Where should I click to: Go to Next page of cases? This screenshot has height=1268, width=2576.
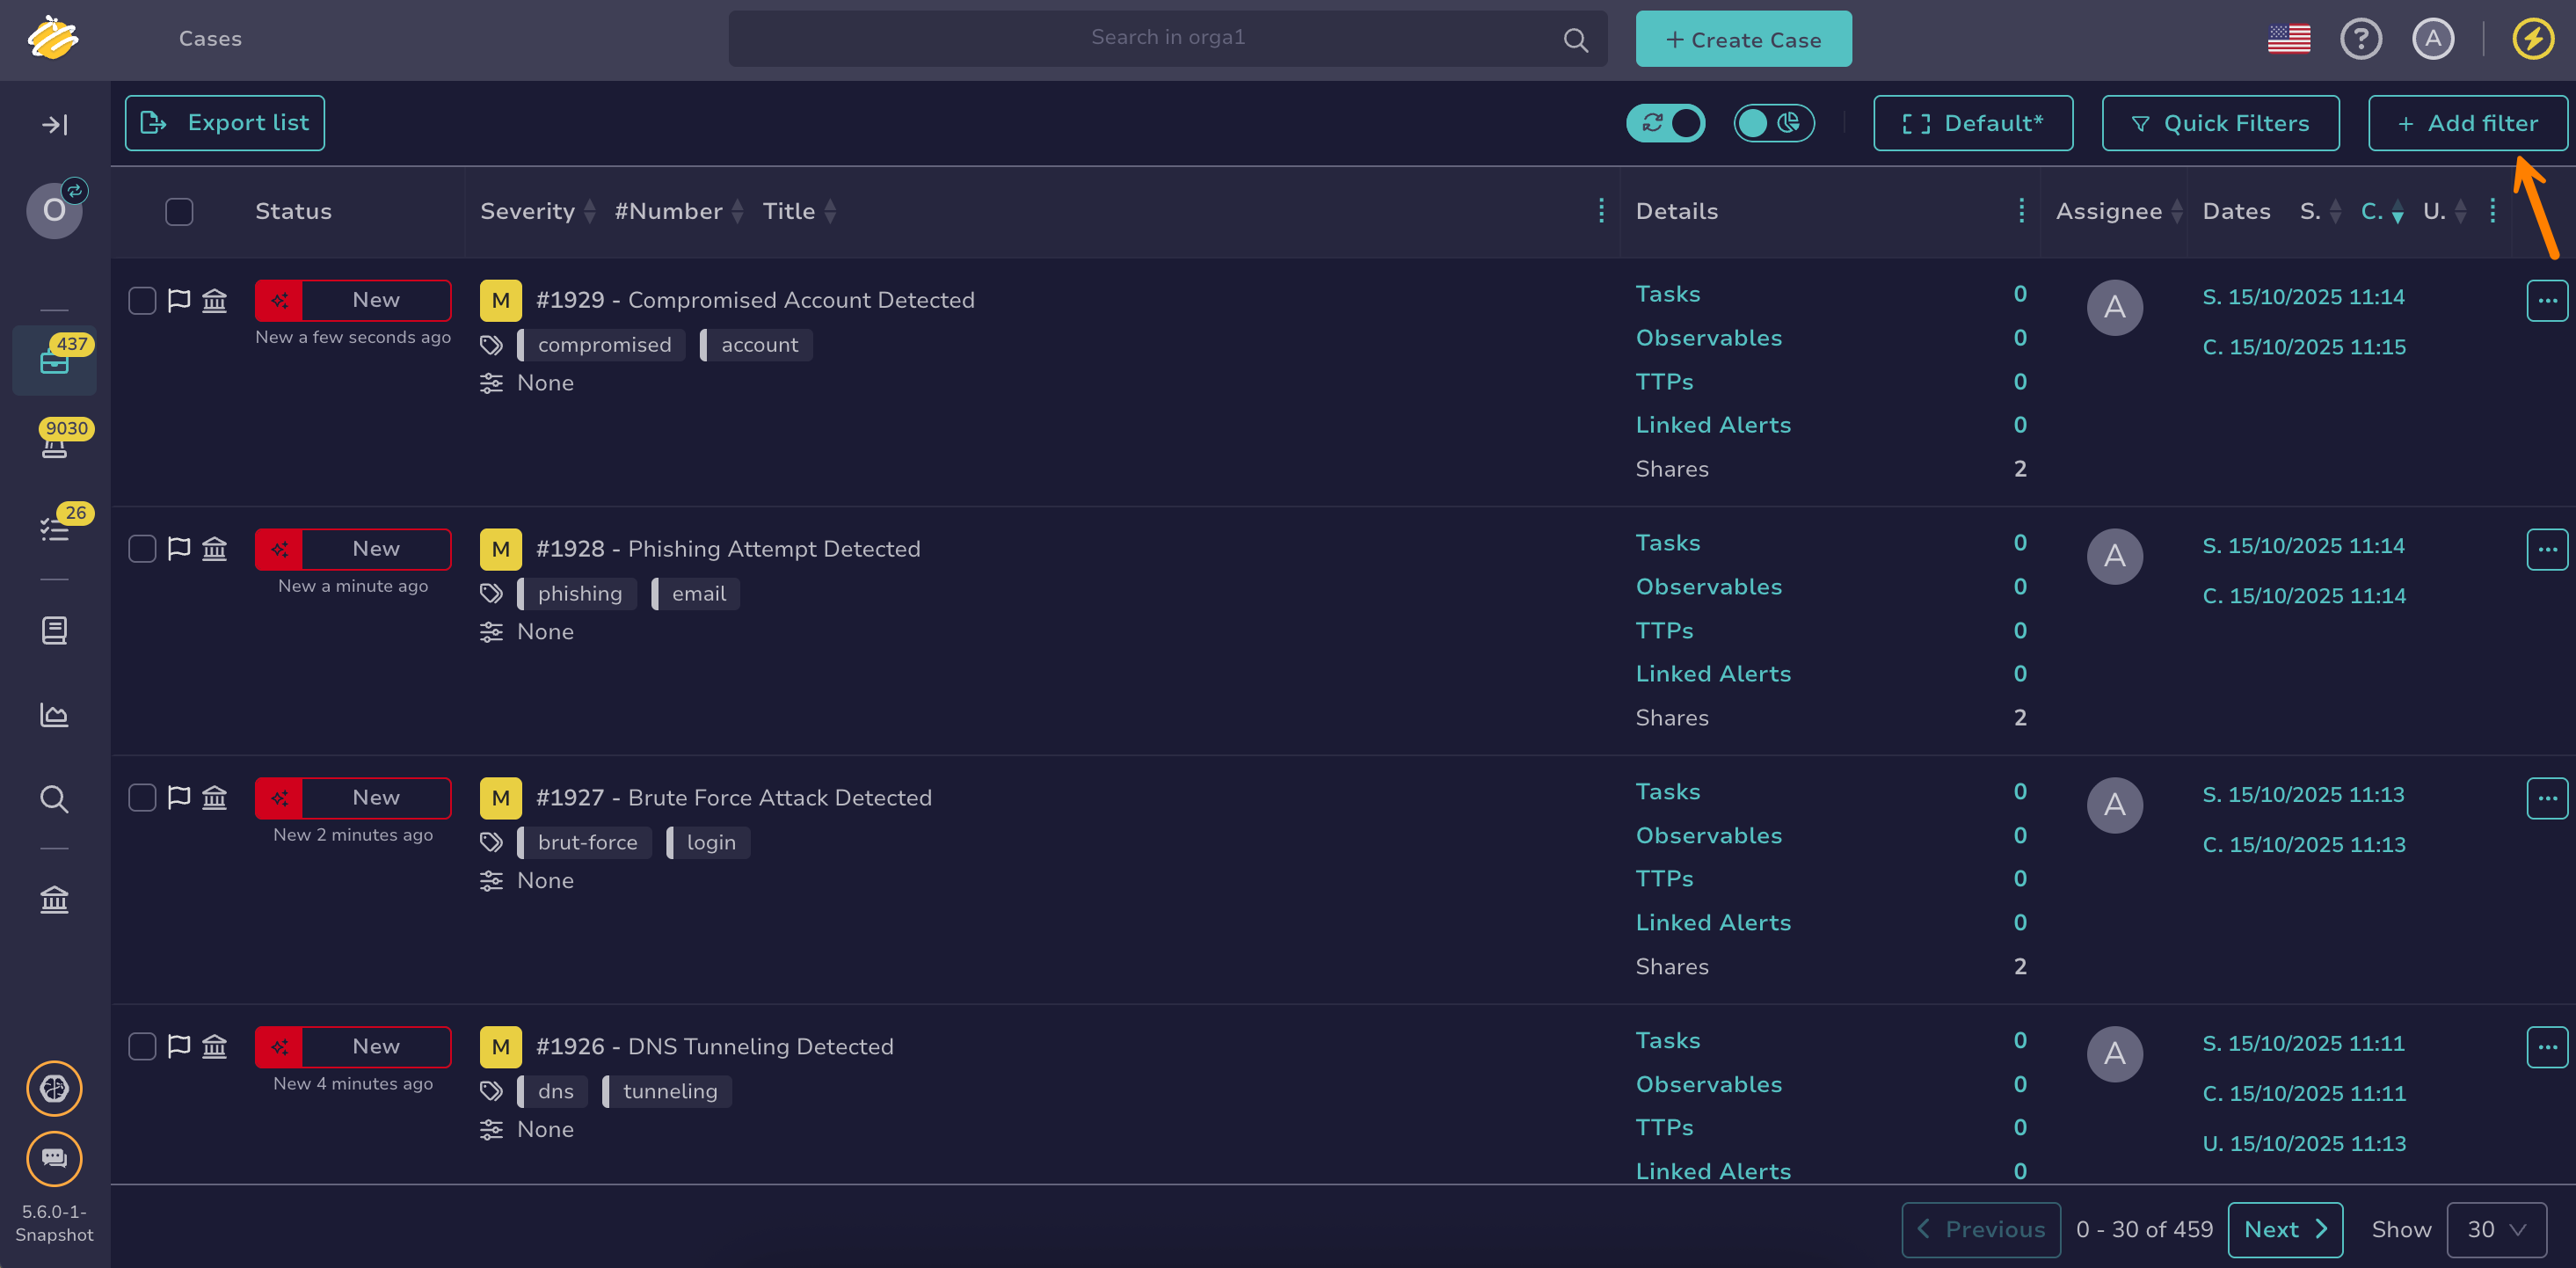click(2285, 1229)
